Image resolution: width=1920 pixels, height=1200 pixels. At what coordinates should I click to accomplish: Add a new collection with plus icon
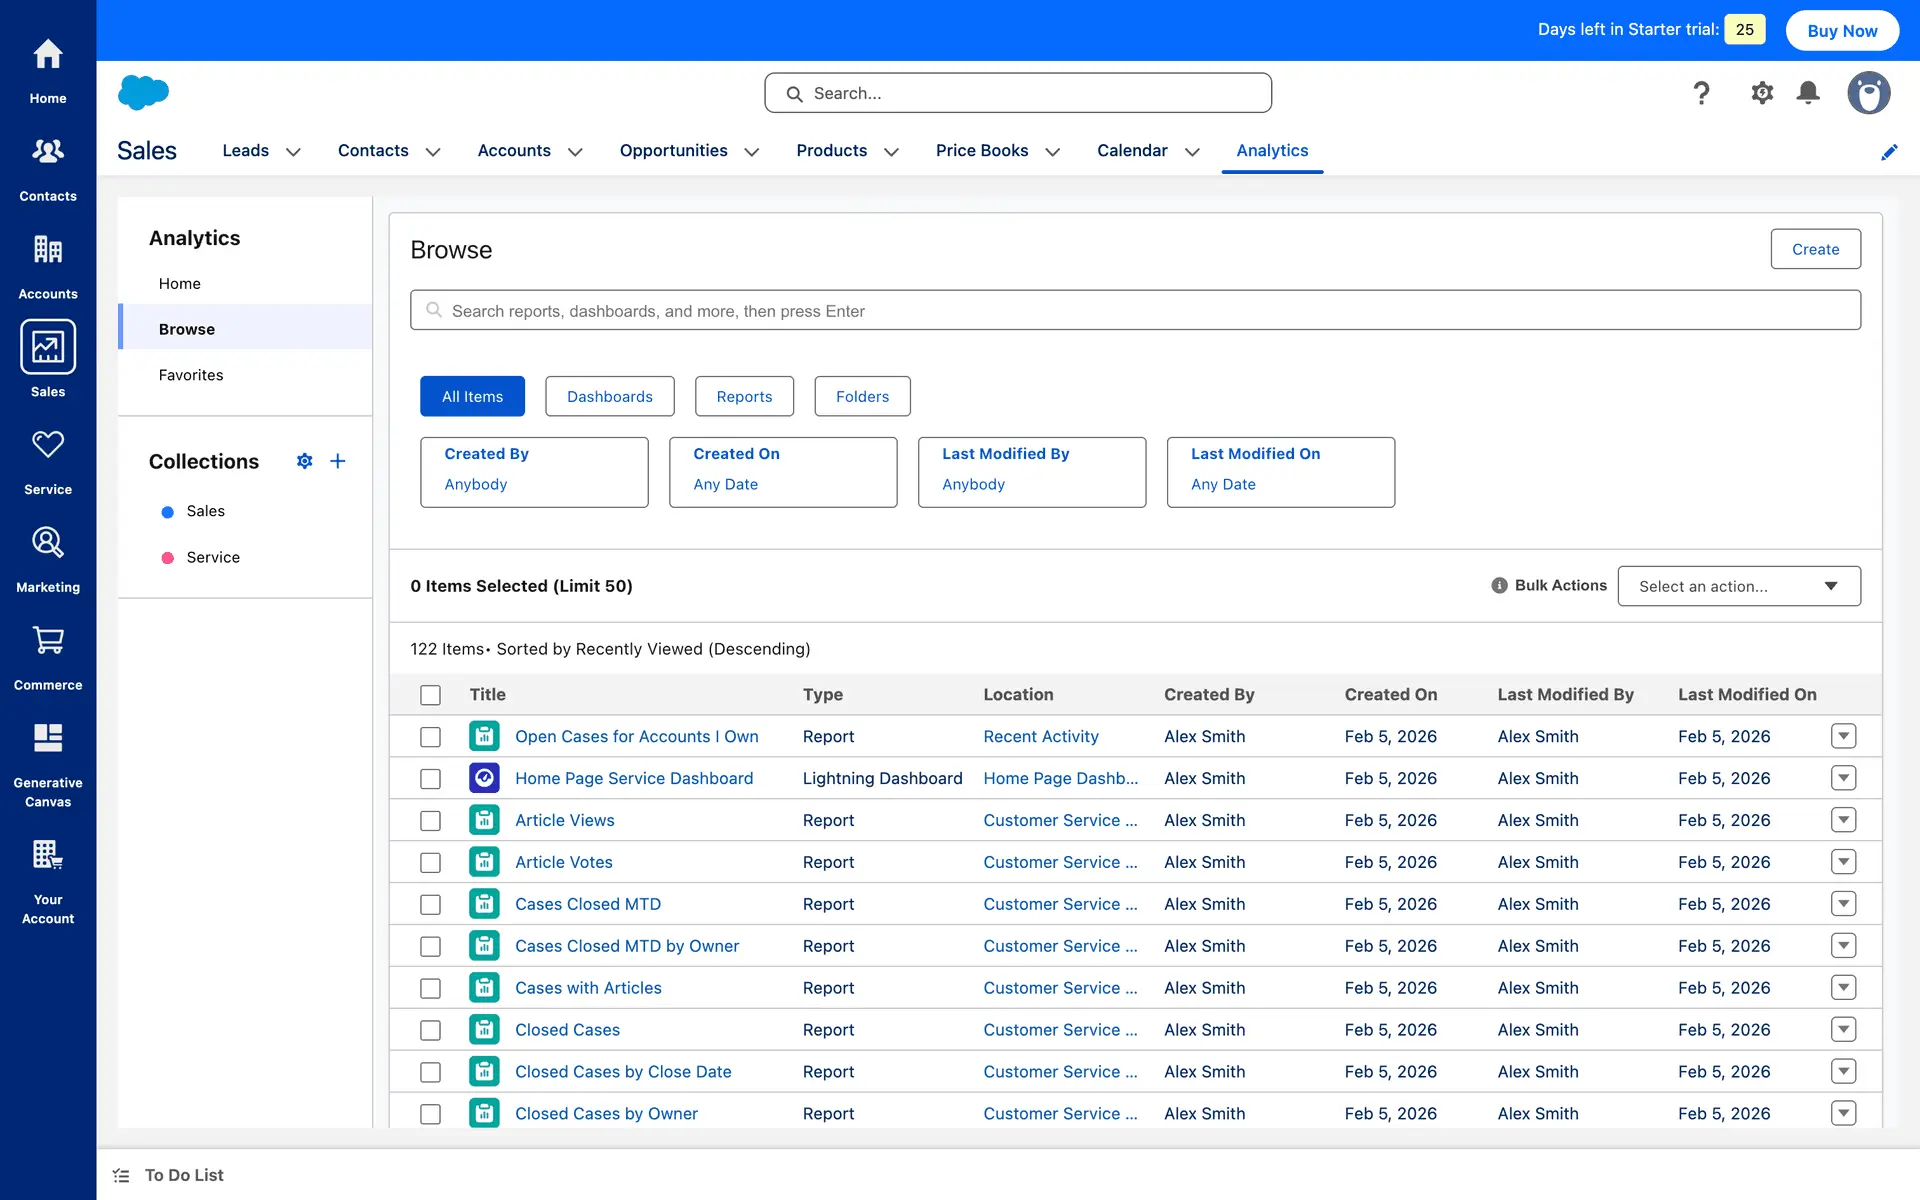point(338,461)
